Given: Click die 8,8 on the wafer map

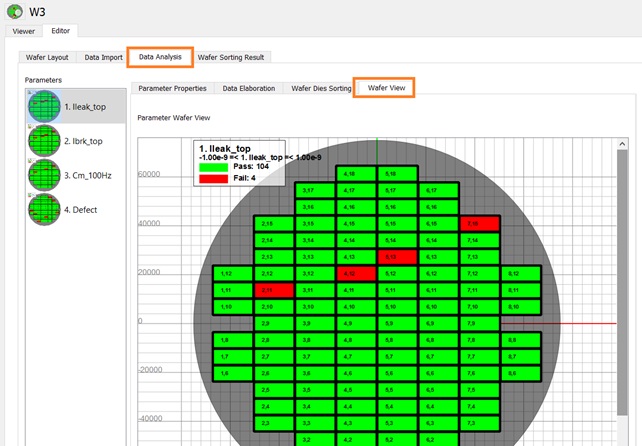Looking at the screenshot, I should 521,340.
